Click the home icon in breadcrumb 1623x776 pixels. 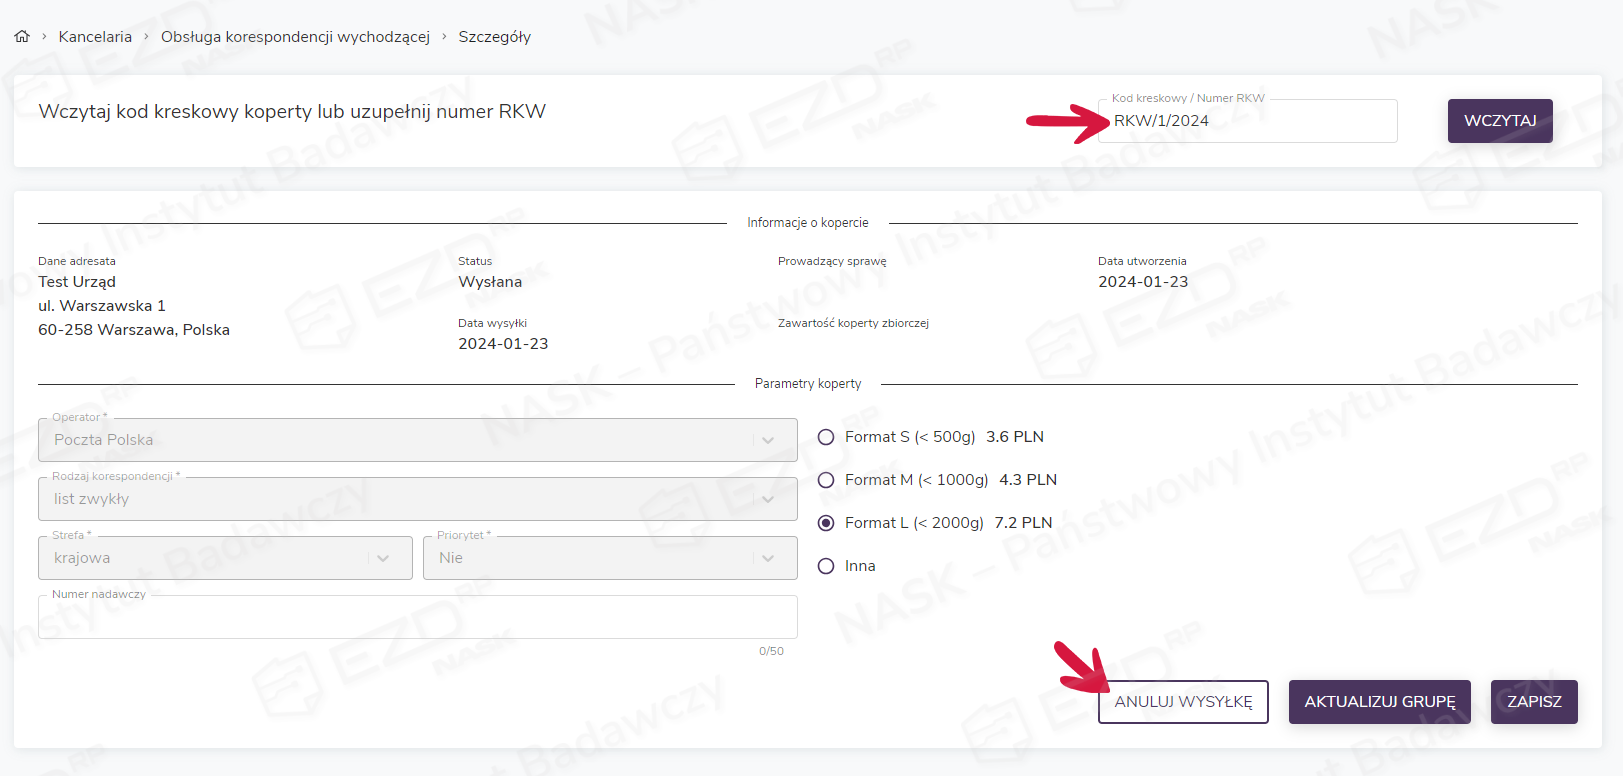point(22,36)
